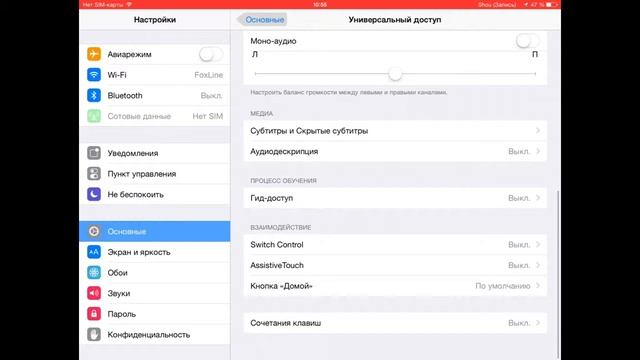Screen dimensions: 640x360
Task: Tap the Wi-Fi signal icon in status bar
Action: point(129,4)
